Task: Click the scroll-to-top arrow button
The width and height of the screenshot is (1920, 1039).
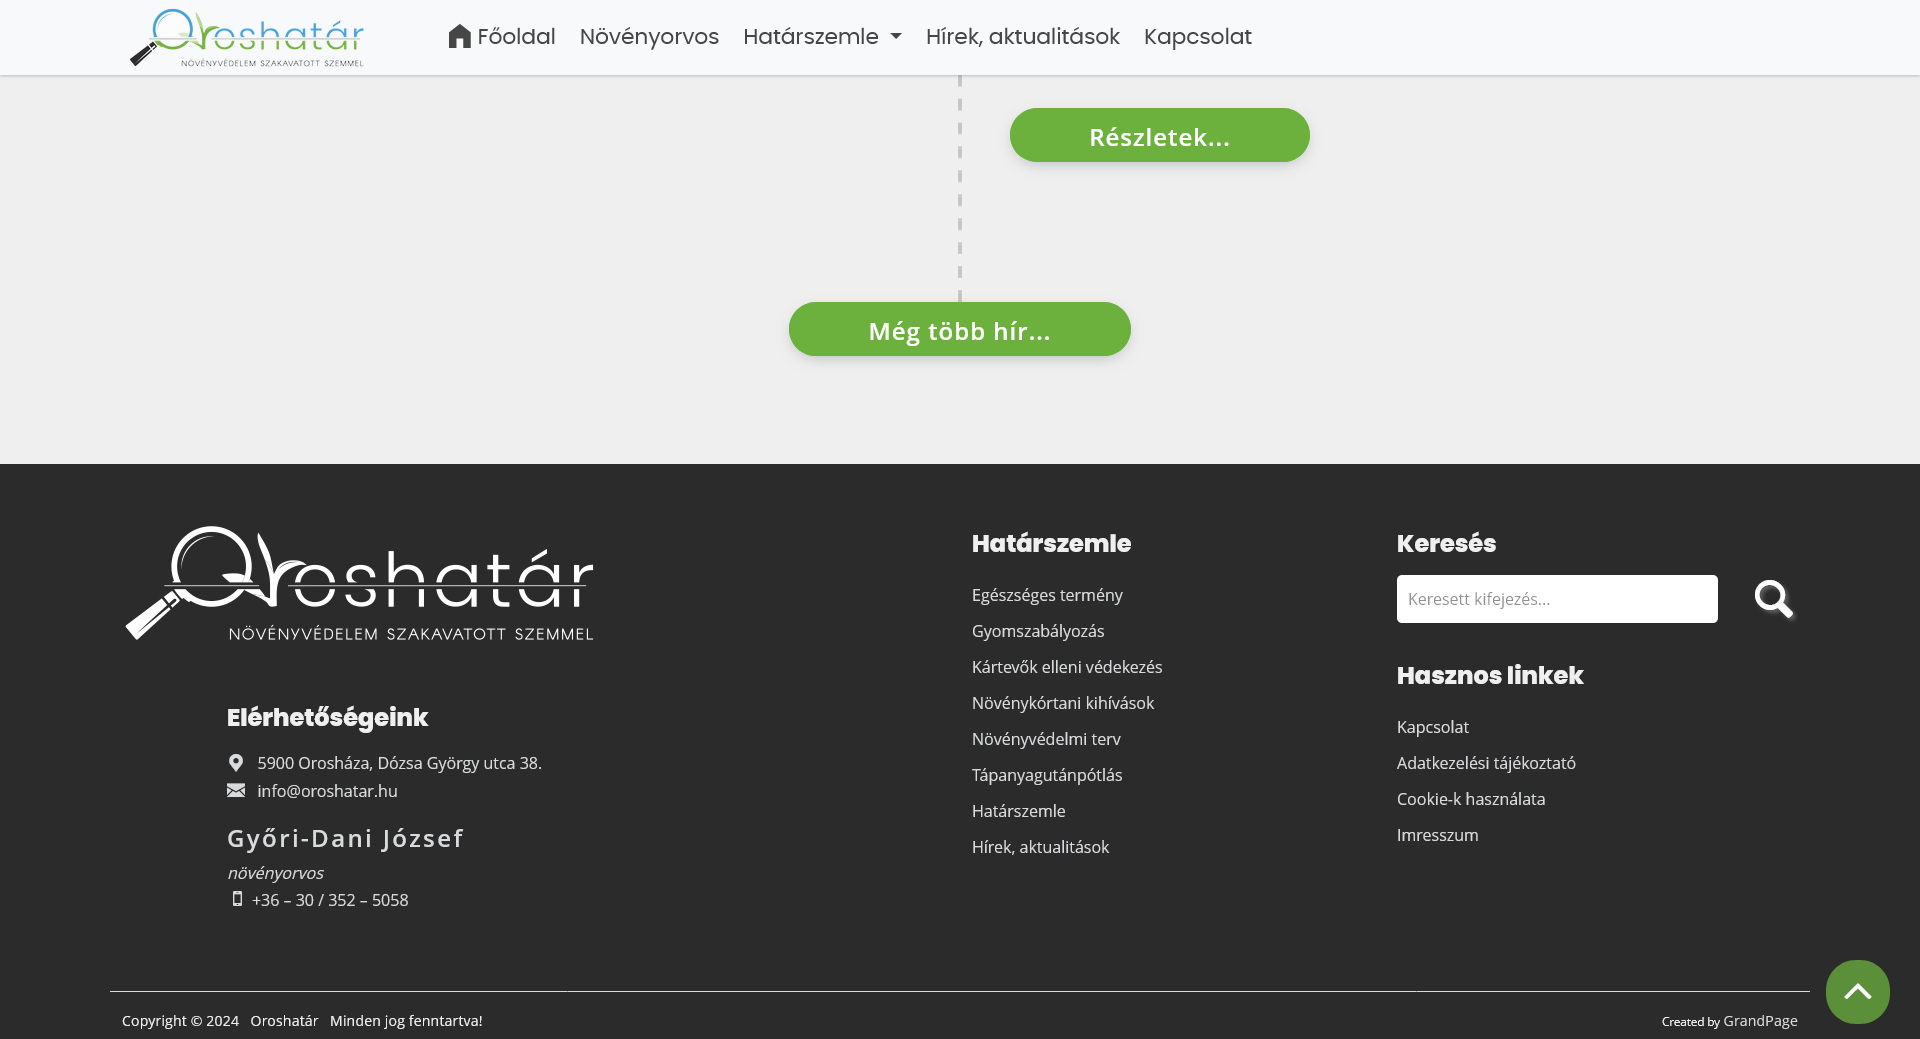Action: click(1858, 992)
